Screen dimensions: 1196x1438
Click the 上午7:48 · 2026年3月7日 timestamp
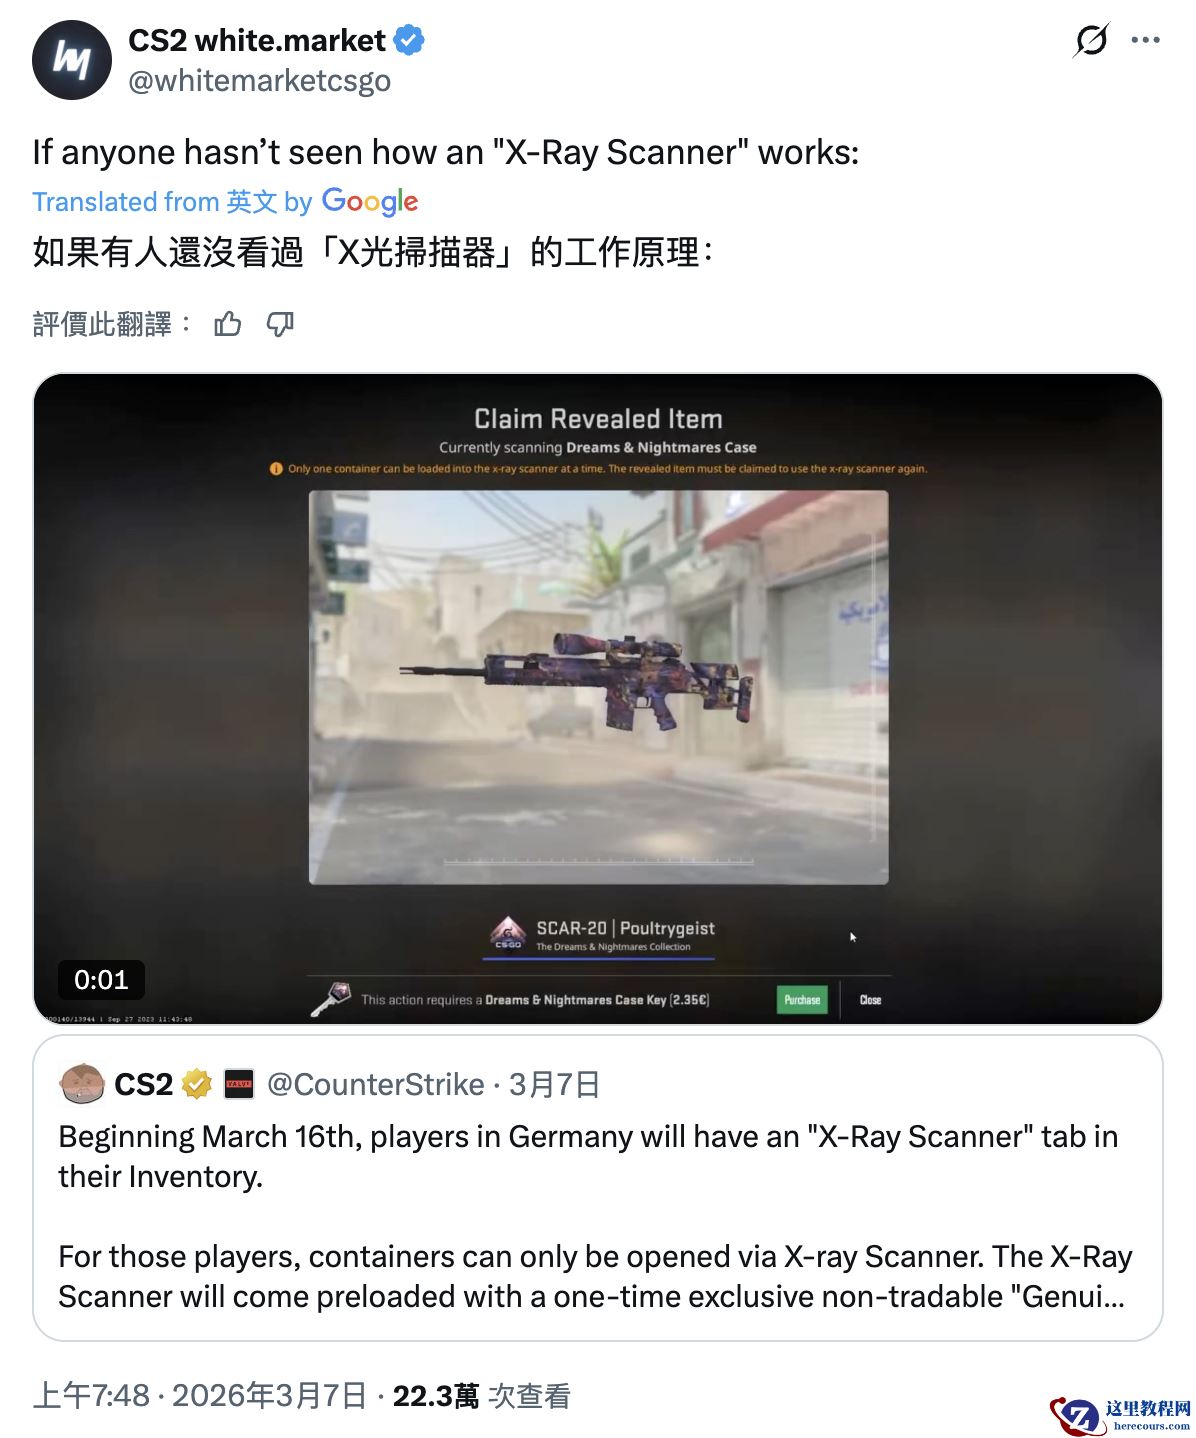coord(200,1396)
